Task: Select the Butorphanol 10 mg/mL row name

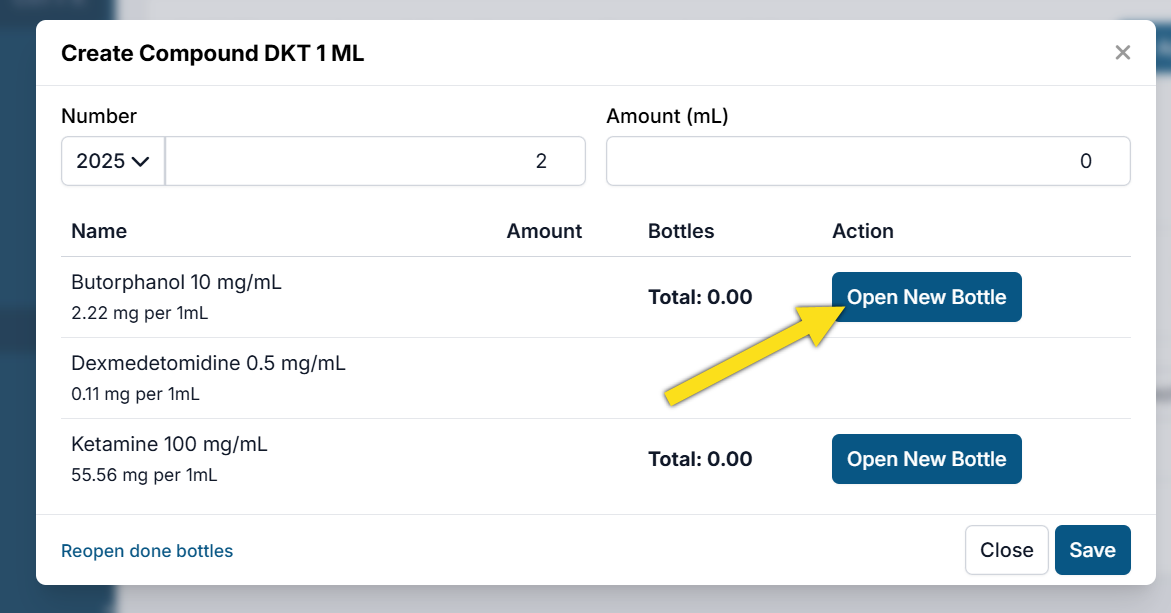Action: [176, 282]
